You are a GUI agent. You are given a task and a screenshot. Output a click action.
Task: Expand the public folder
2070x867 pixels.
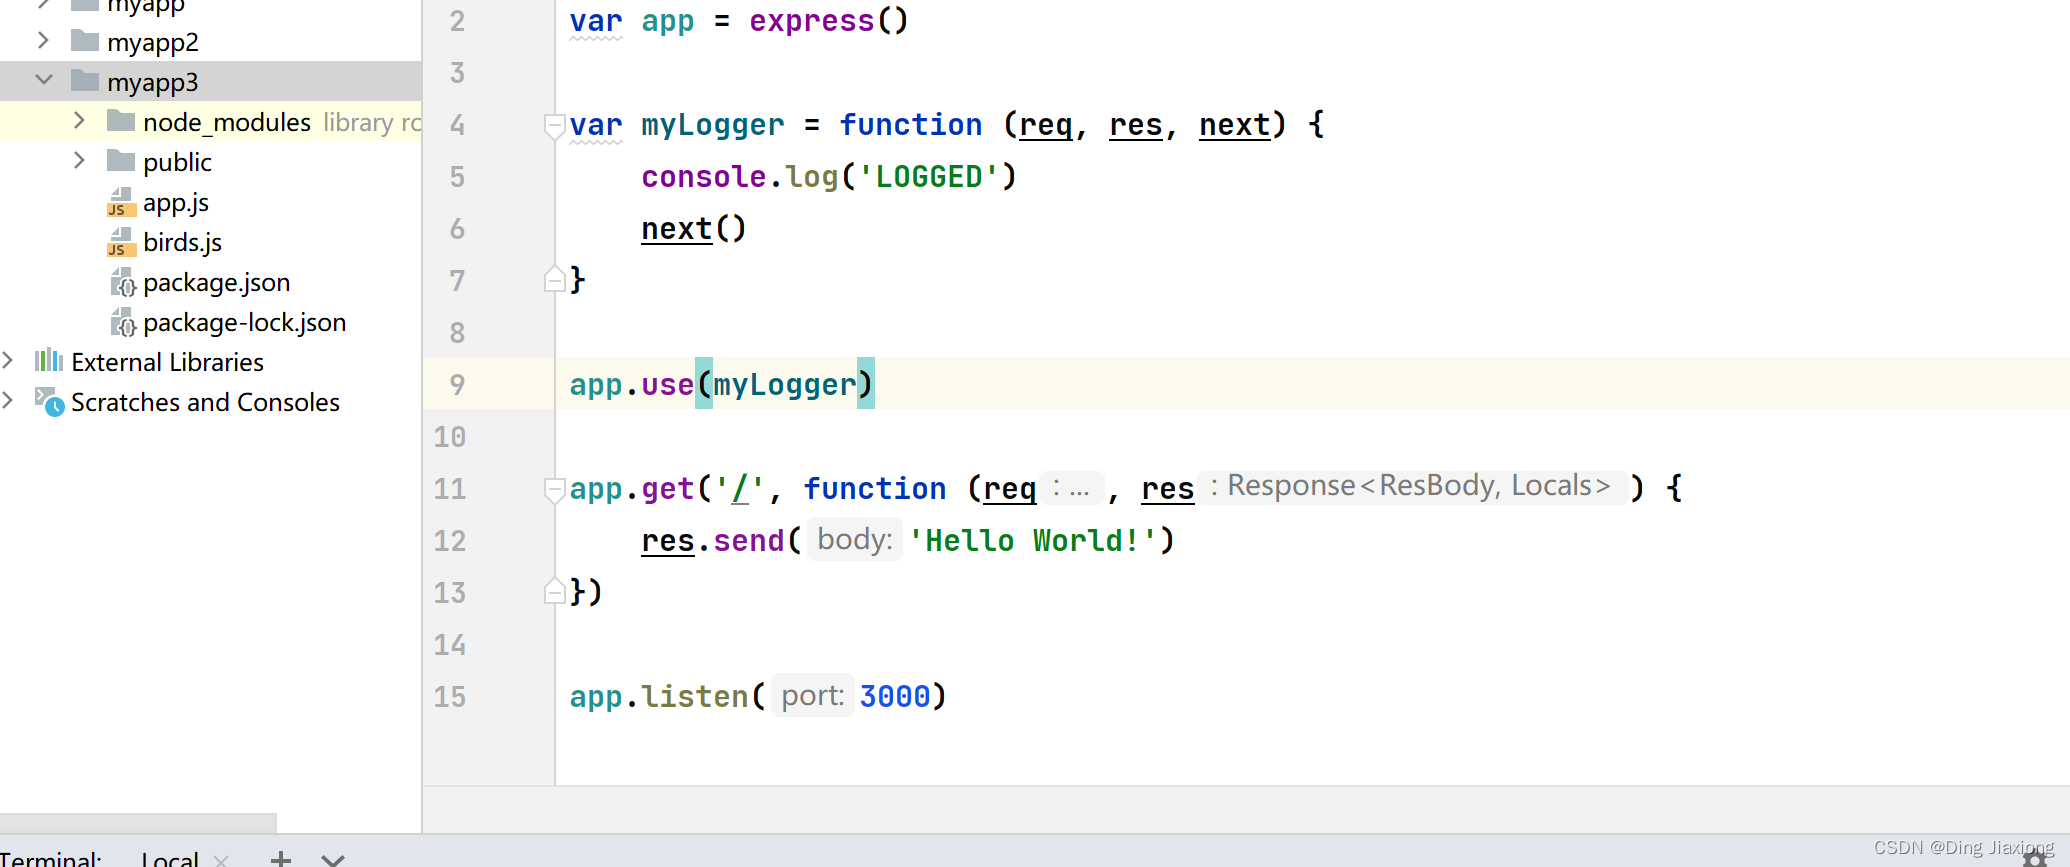tap(79, 160)
